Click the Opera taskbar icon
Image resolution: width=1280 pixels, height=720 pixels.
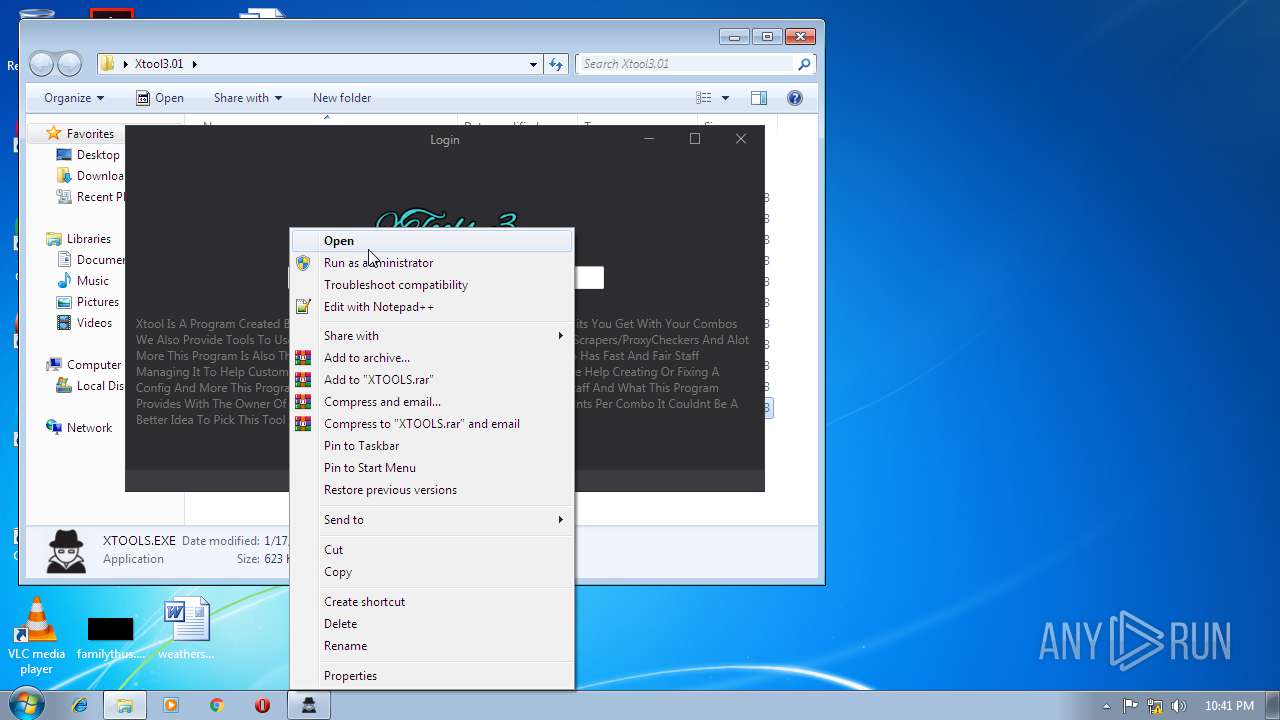pyautogui.click(x=262, y=705)
